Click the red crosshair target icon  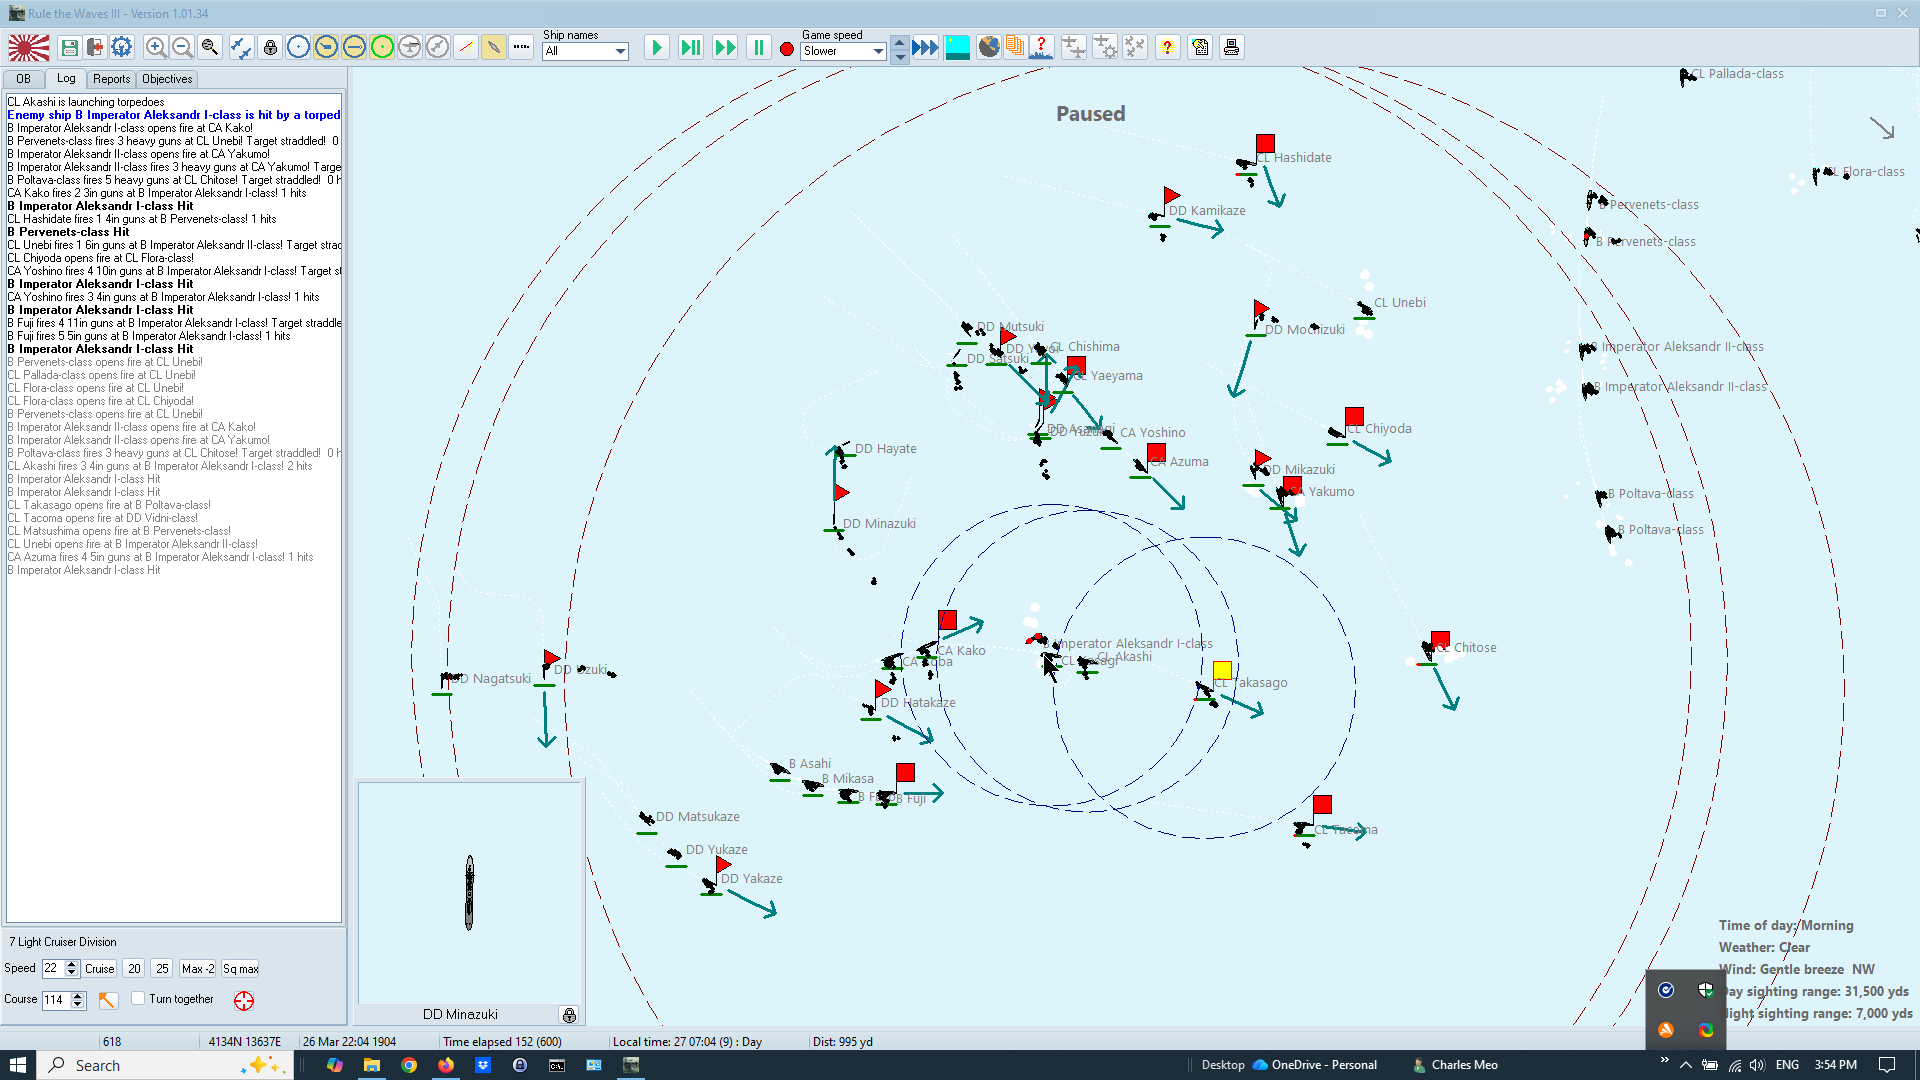[x=244, y=1000]
